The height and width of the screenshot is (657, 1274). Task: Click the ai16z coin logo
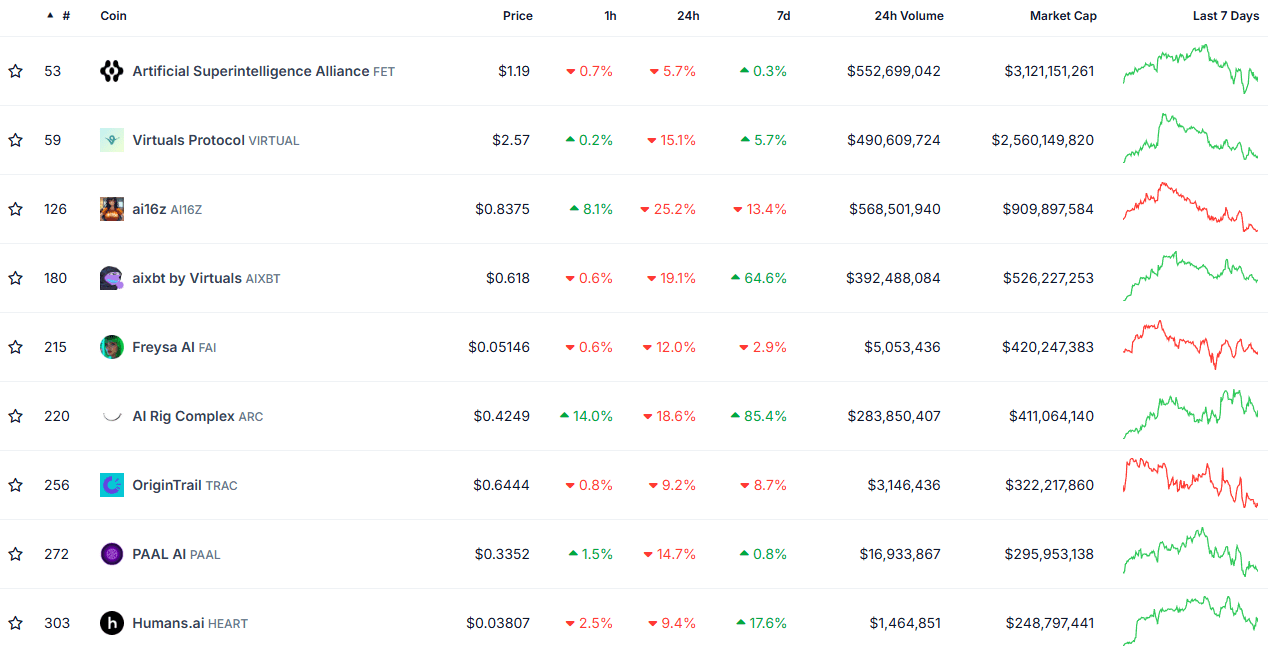tap(112, 209)
